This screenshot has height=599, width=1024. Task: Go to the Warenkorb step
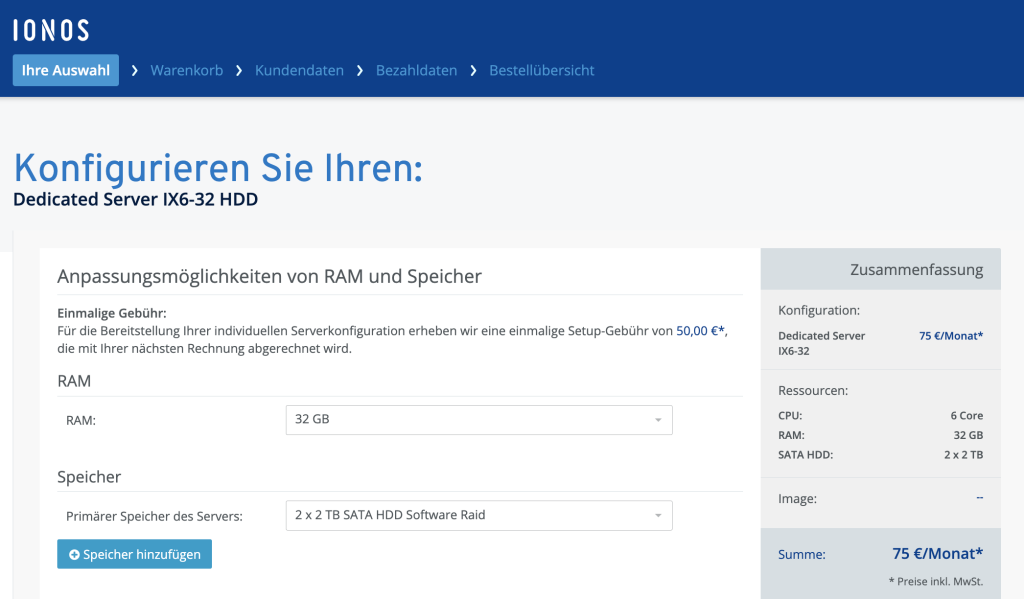tap(187, 70)
